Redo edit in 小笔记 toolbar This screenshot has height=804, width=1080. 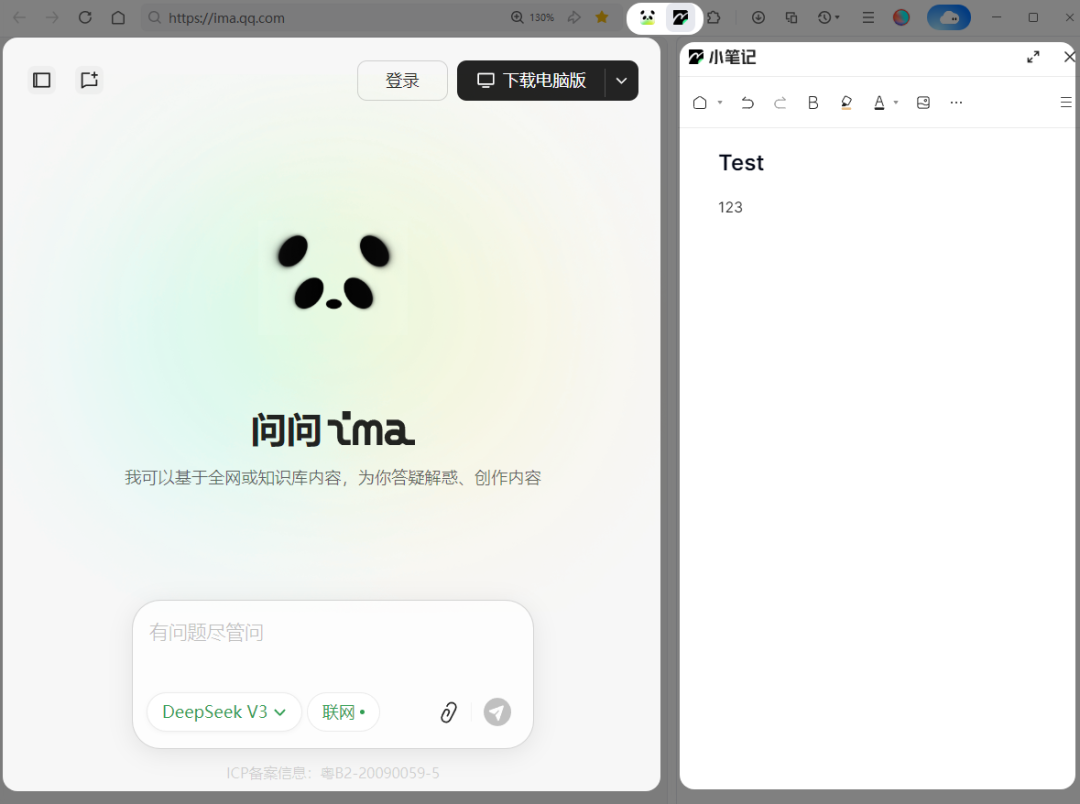pos(780,103)
